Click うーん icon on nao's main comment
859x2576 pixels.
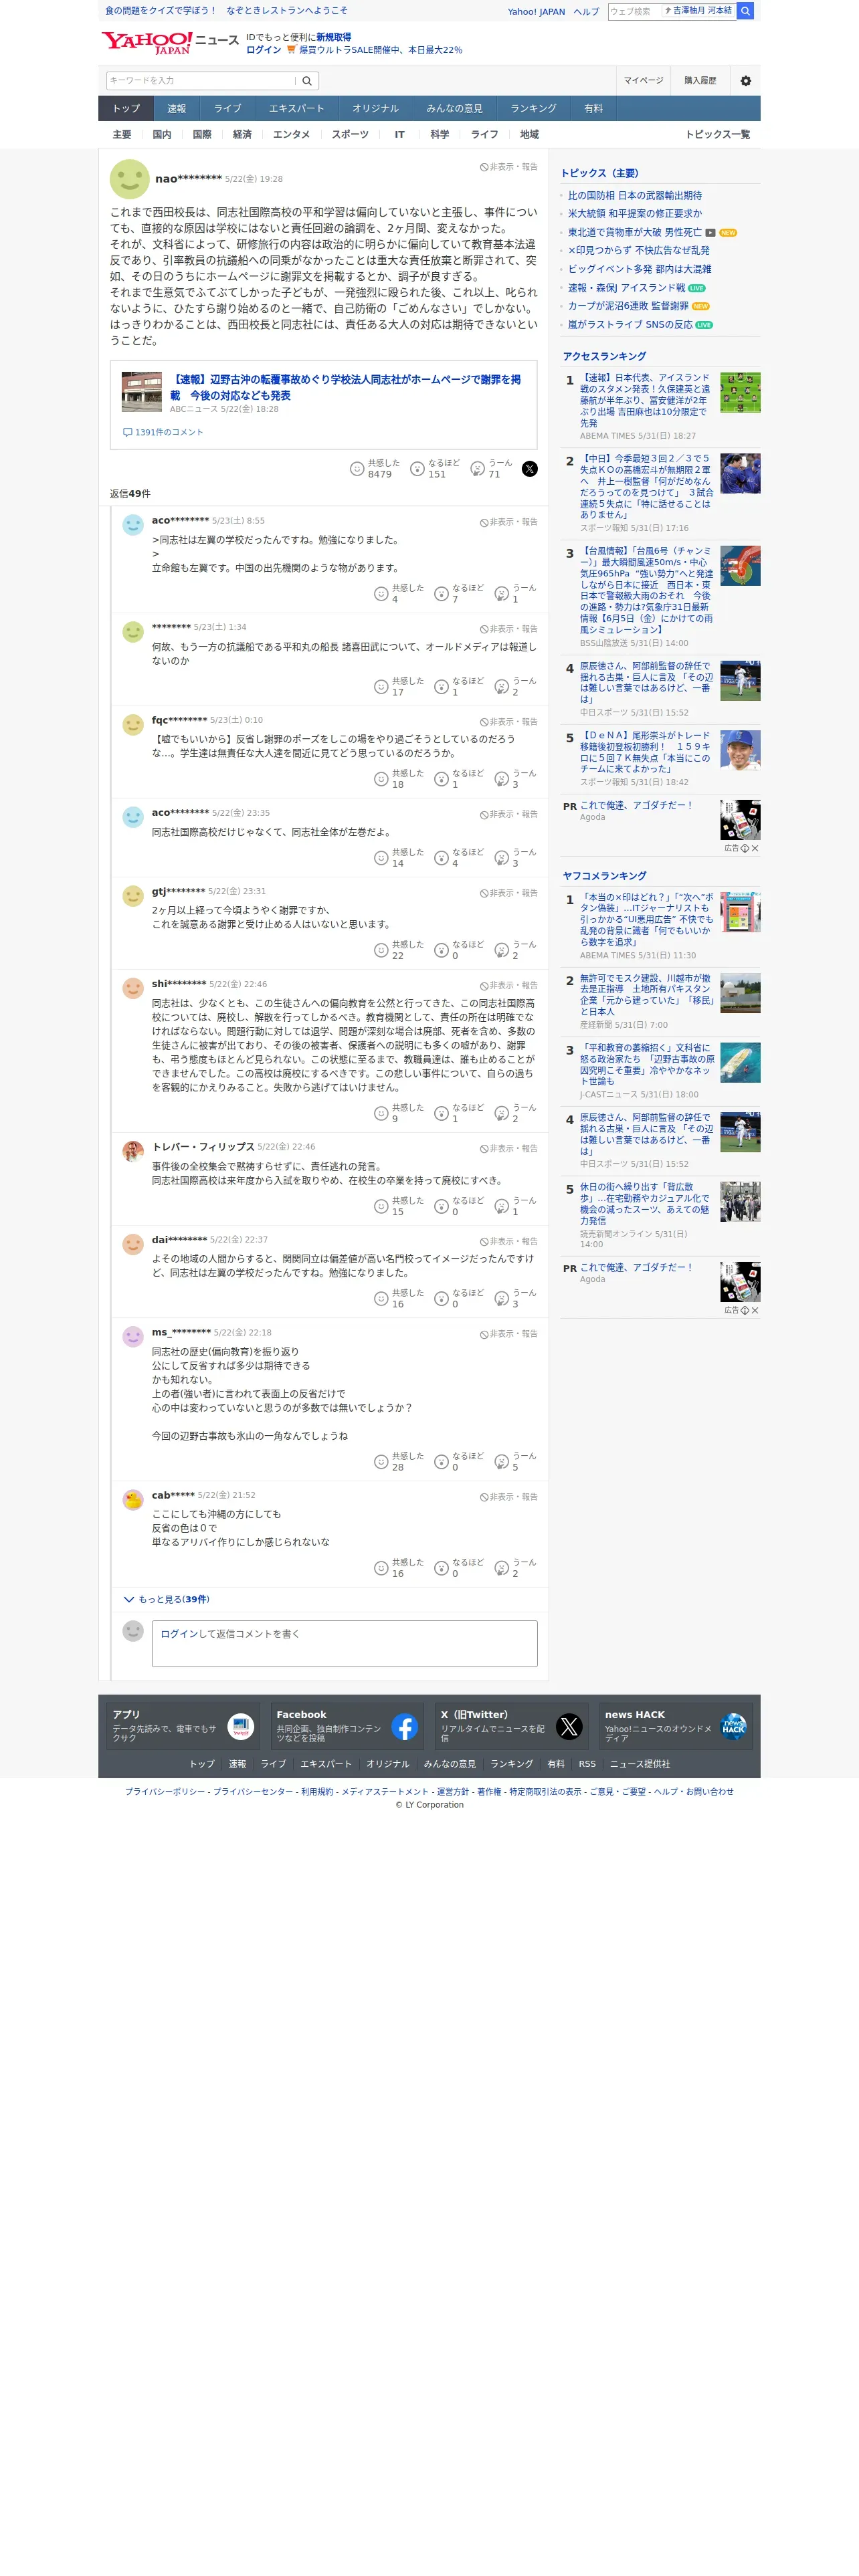(x=477, y=469)
